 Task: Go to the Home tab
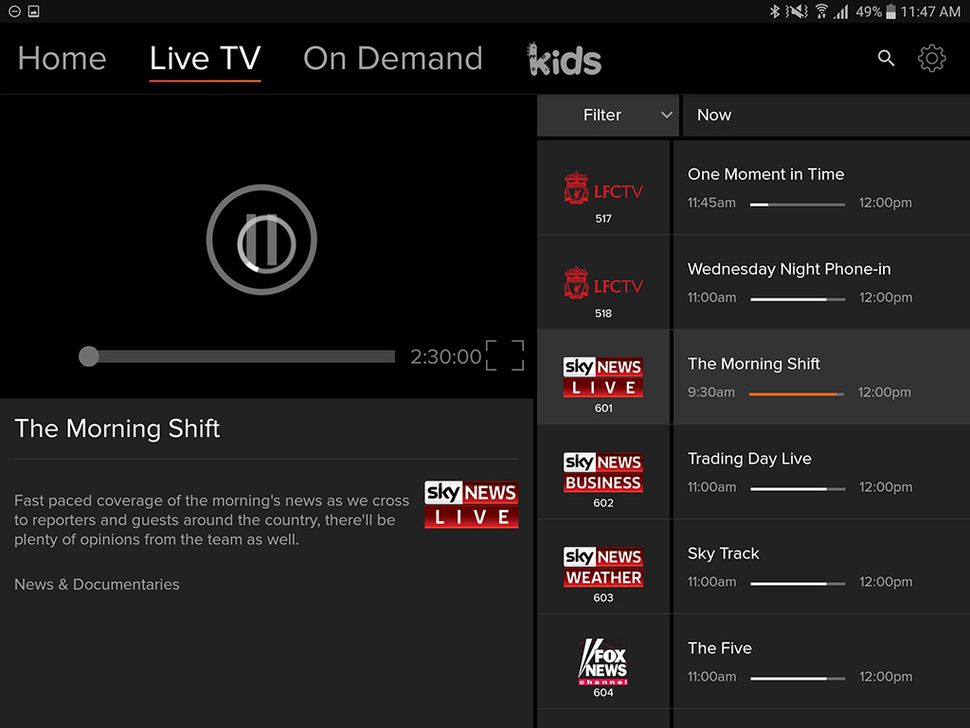pyautogui.click(x=61, y=58)
